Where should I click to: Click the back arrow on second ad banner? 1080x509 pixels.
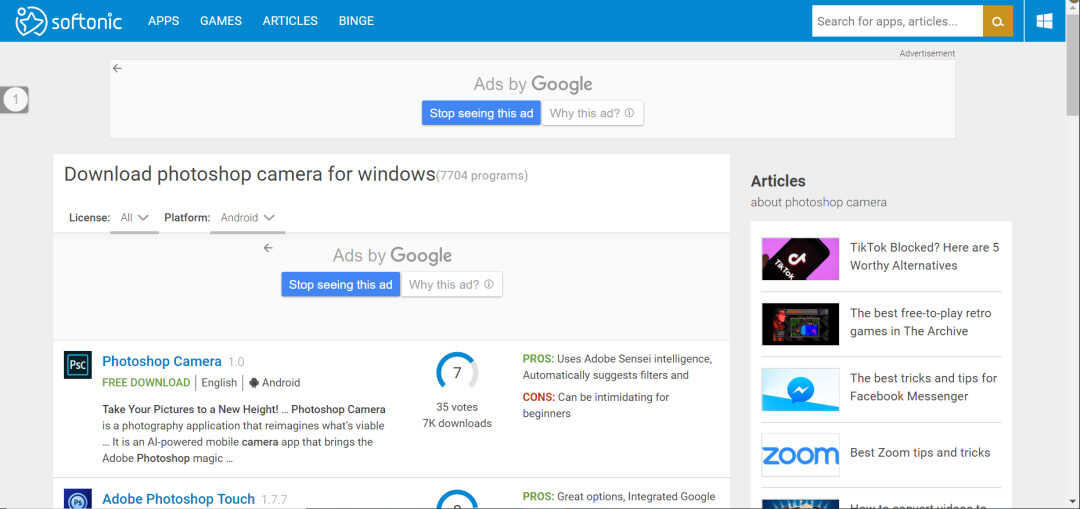[x=268, y=248]
